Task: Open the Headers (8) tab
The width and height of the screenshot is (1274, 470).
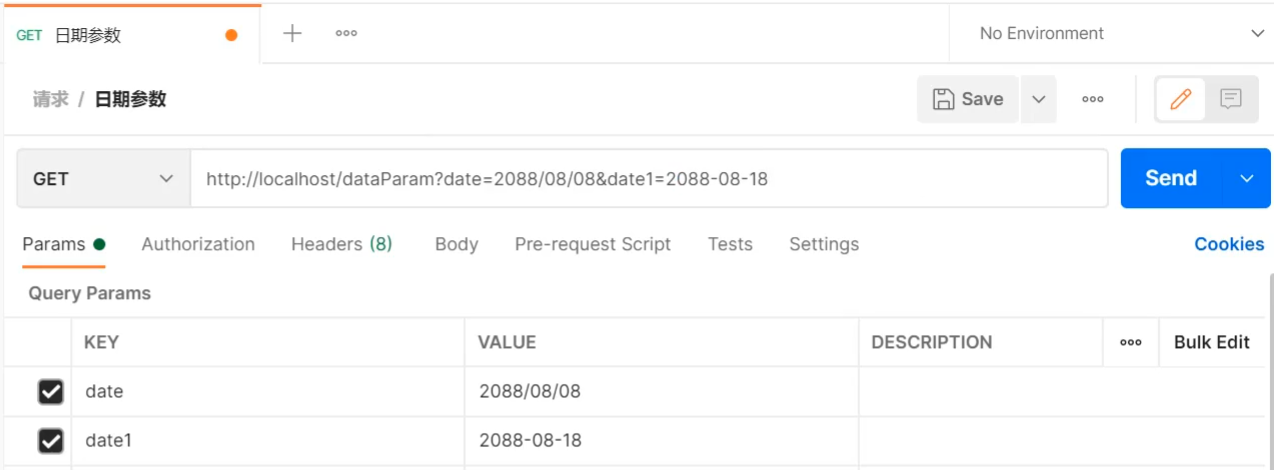Action: click(x=341, y=244)
